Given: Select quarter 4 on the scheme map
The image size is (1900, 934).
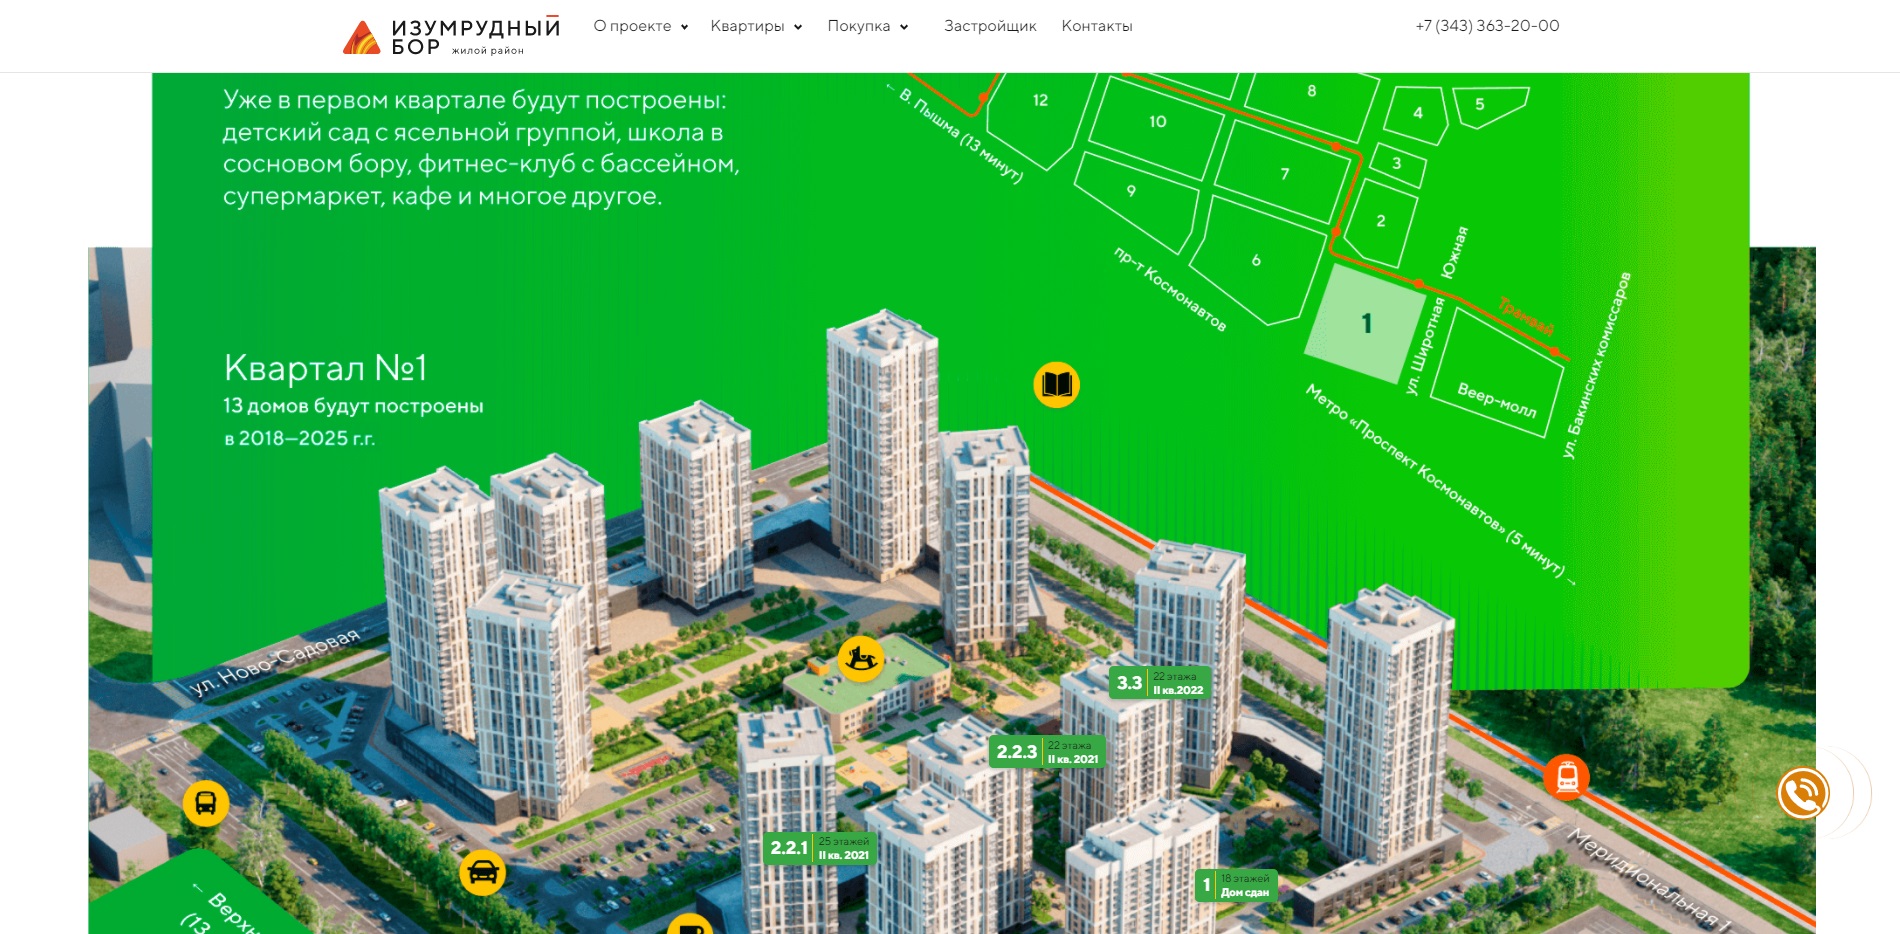Looking at the screenshot, I should (1417, 113).
